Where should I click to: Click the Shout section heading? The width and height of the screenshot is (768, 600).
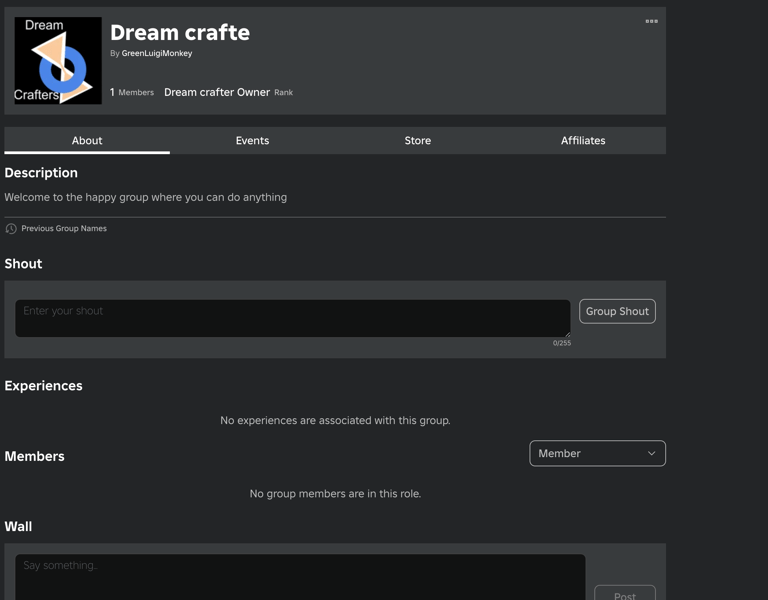pyautogui.click(x=23, y=264)
